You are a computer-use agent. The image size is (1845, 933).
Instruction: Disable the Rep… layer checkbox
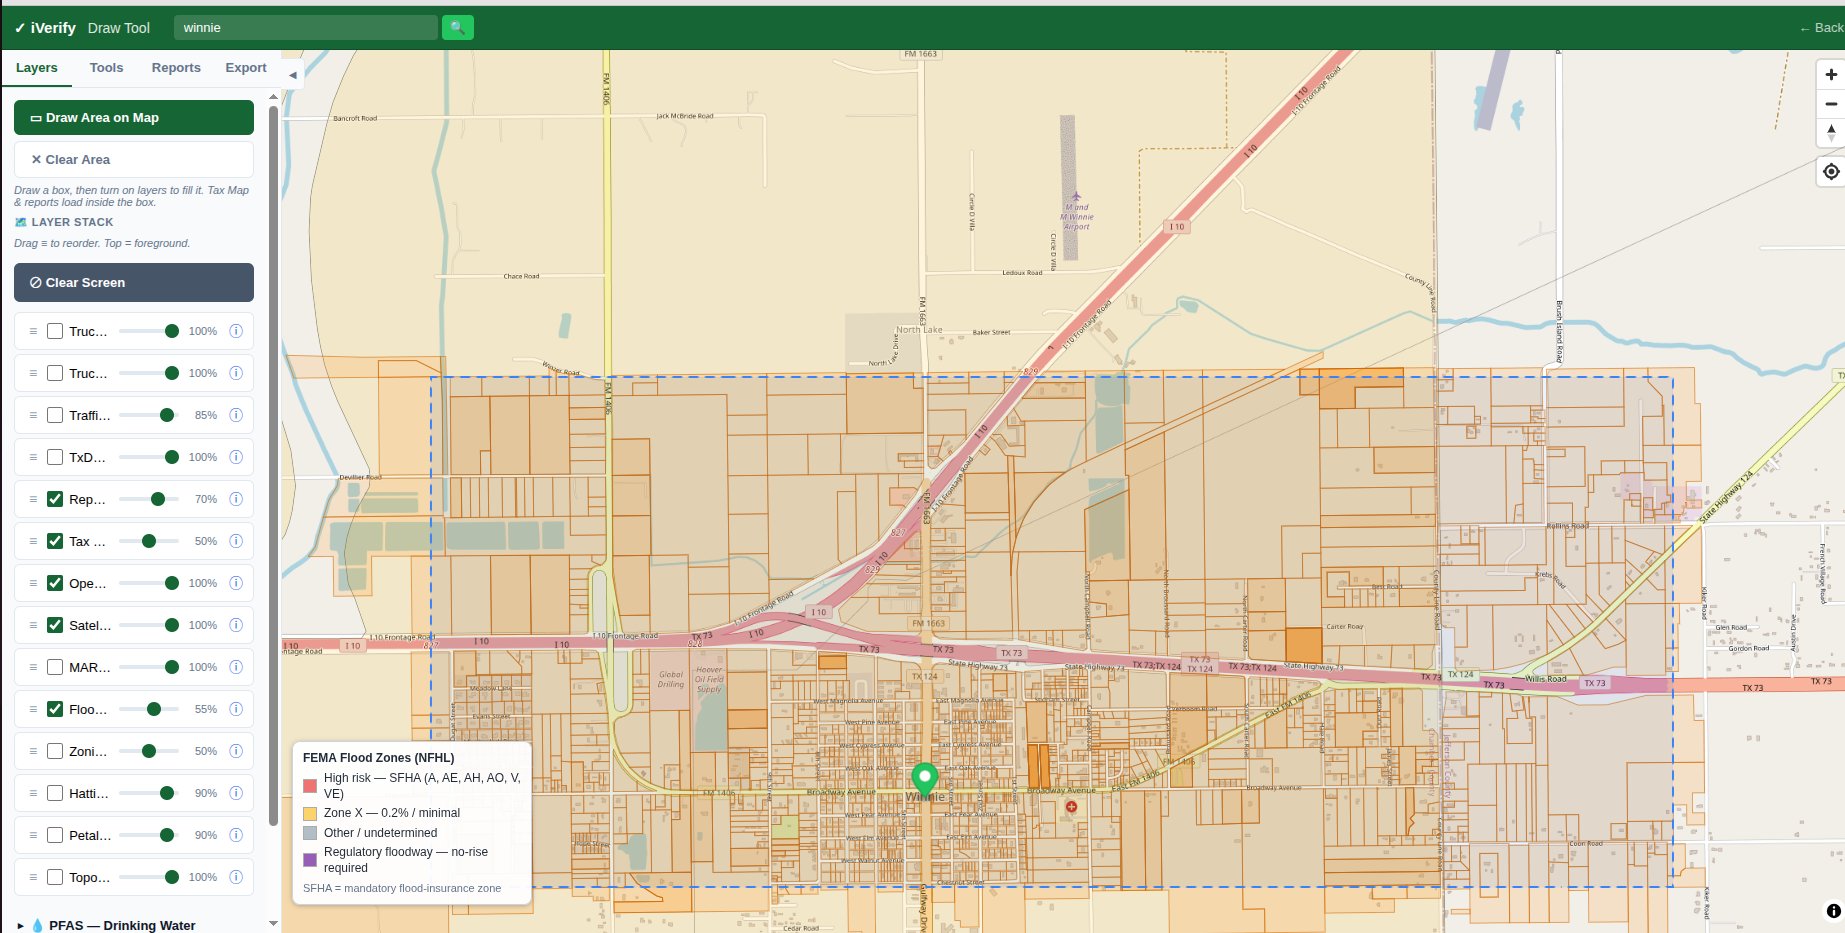(55, 499)
